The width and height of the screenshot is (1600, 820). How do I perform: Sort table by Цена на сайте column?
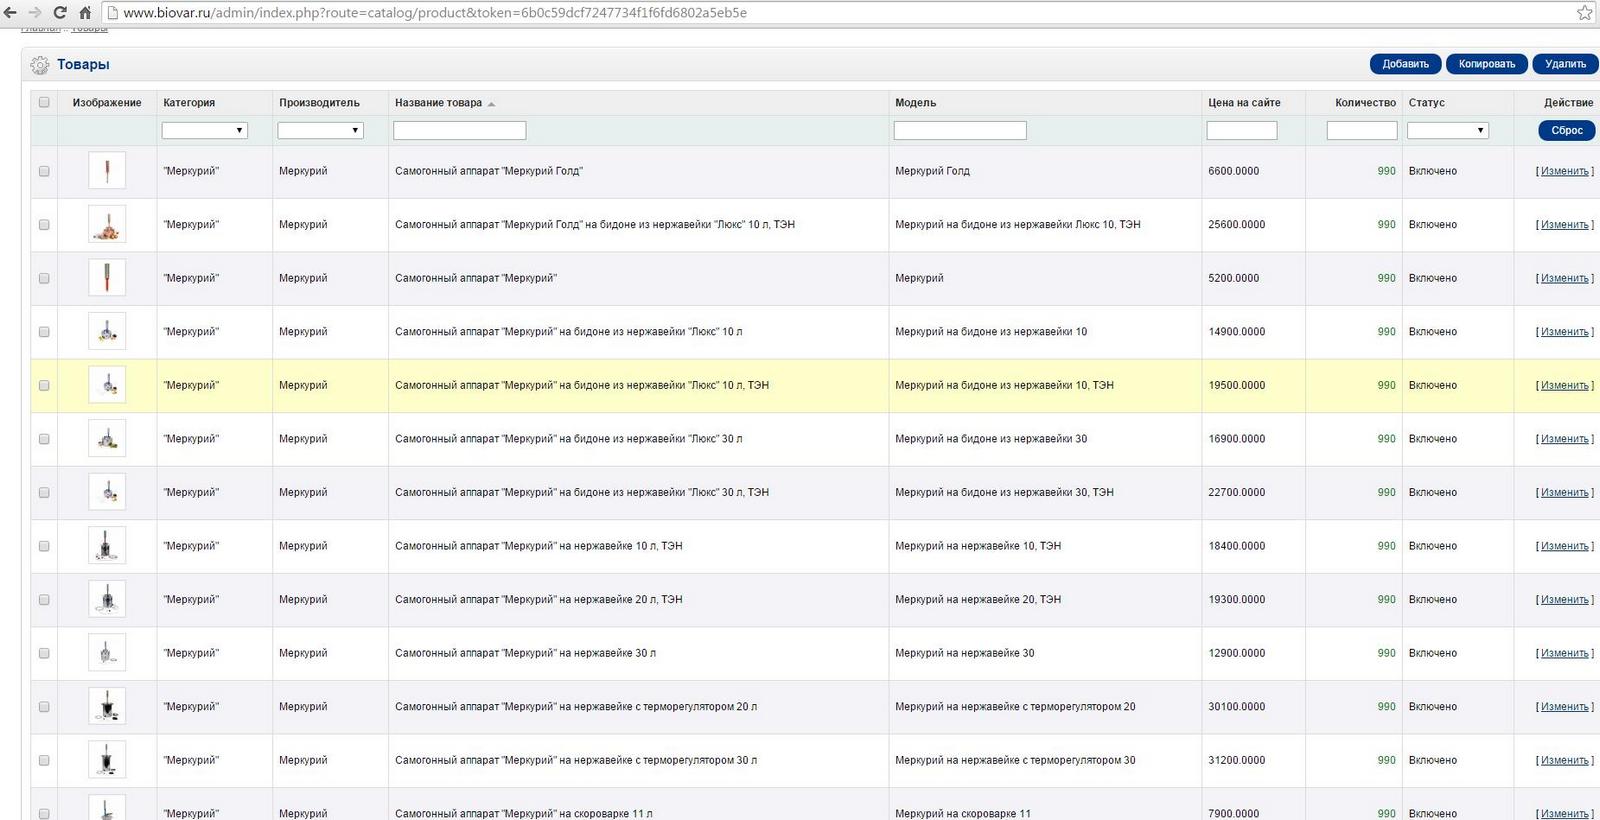(x=1244, y=103)
